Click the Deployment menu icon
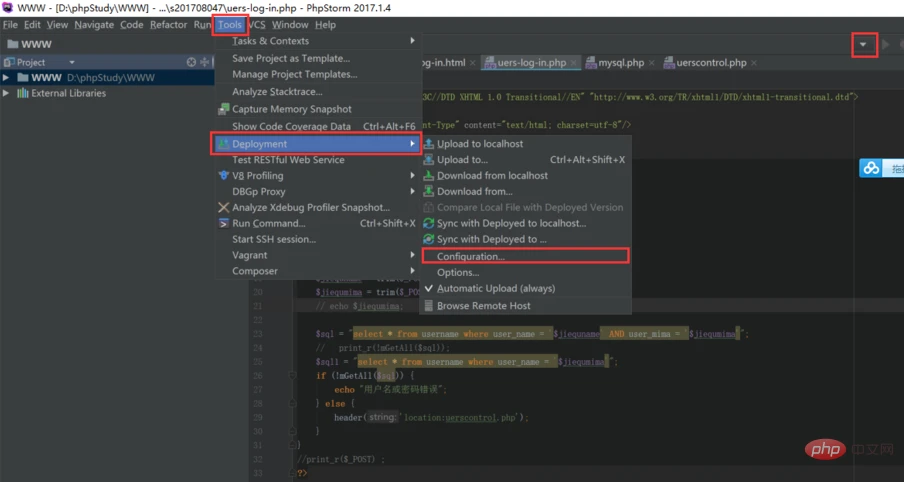Screen dimensions: 904x482 pyautogui.click(x=224, y=144)
